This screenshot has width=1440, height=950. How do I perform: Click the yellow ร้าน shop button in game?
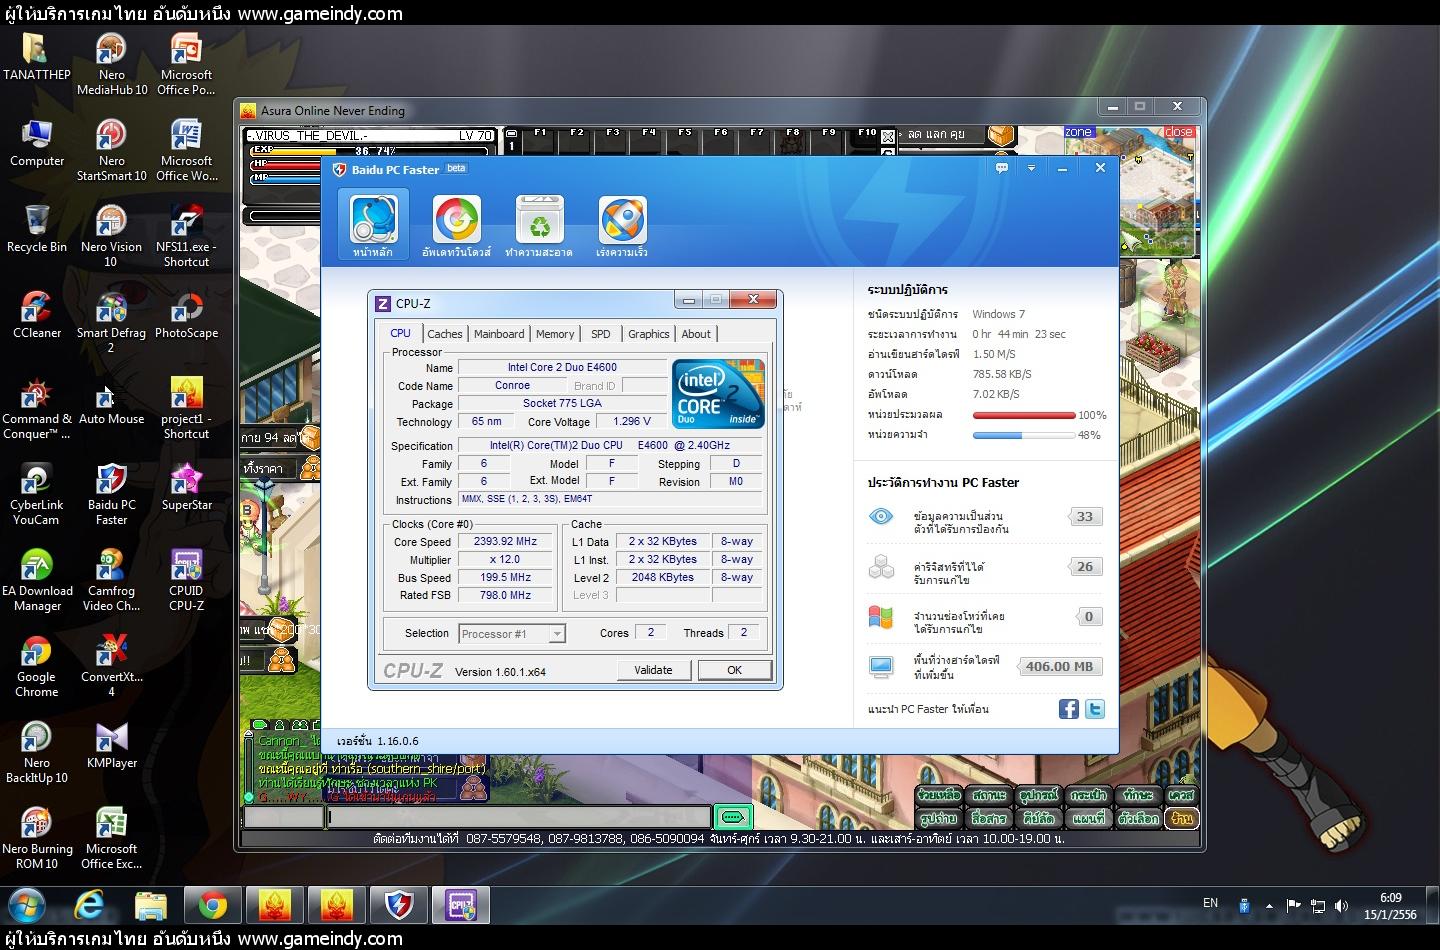point(1183,818)
